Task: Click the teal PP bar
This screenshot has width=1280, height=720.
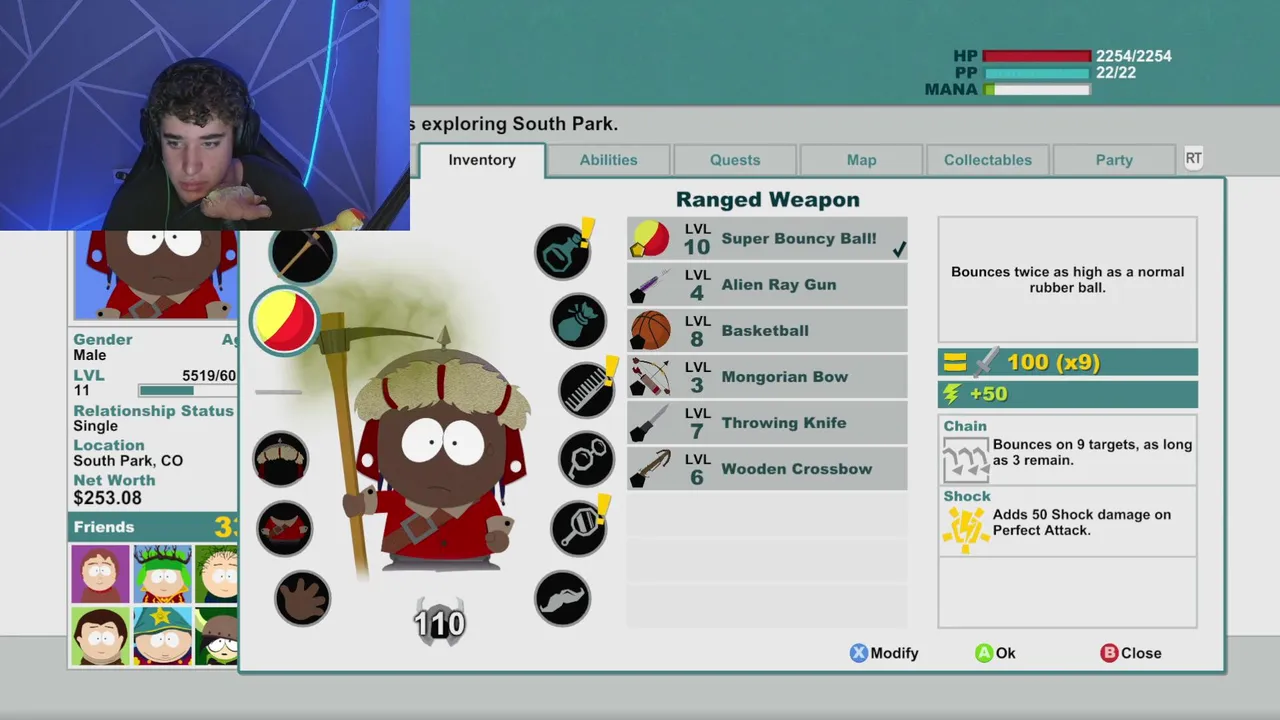Action: pos(1037,73)
